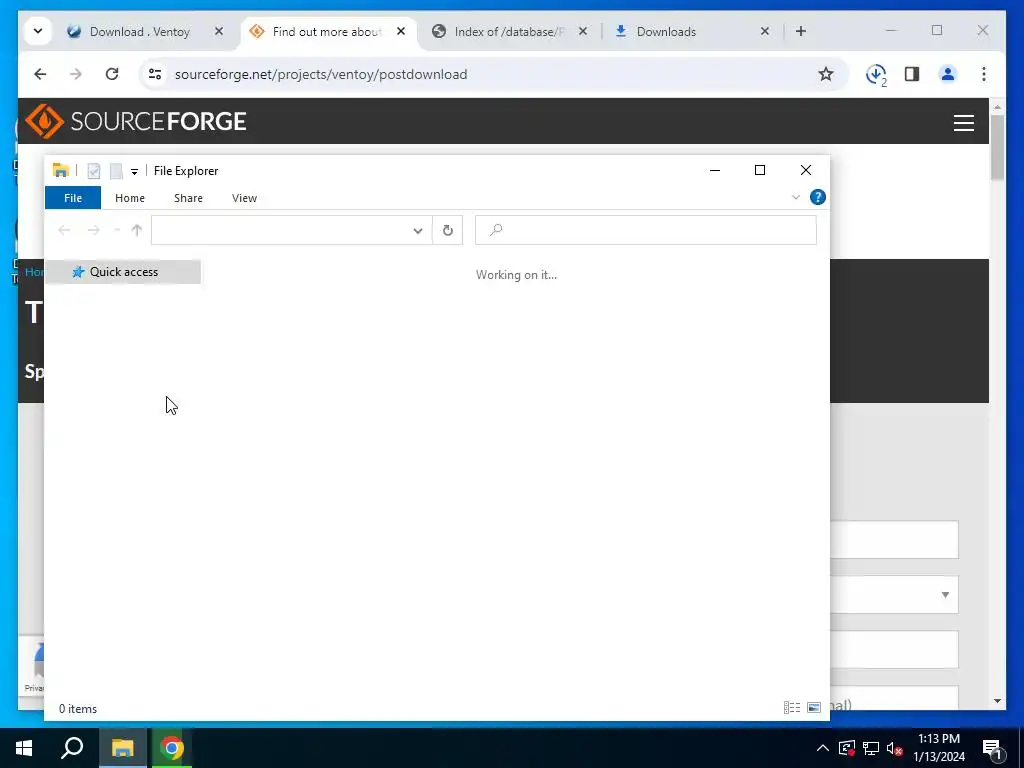Open the File tab in File Explorer
This screenshot has width=1024, height=768.
tap(72, 198)
